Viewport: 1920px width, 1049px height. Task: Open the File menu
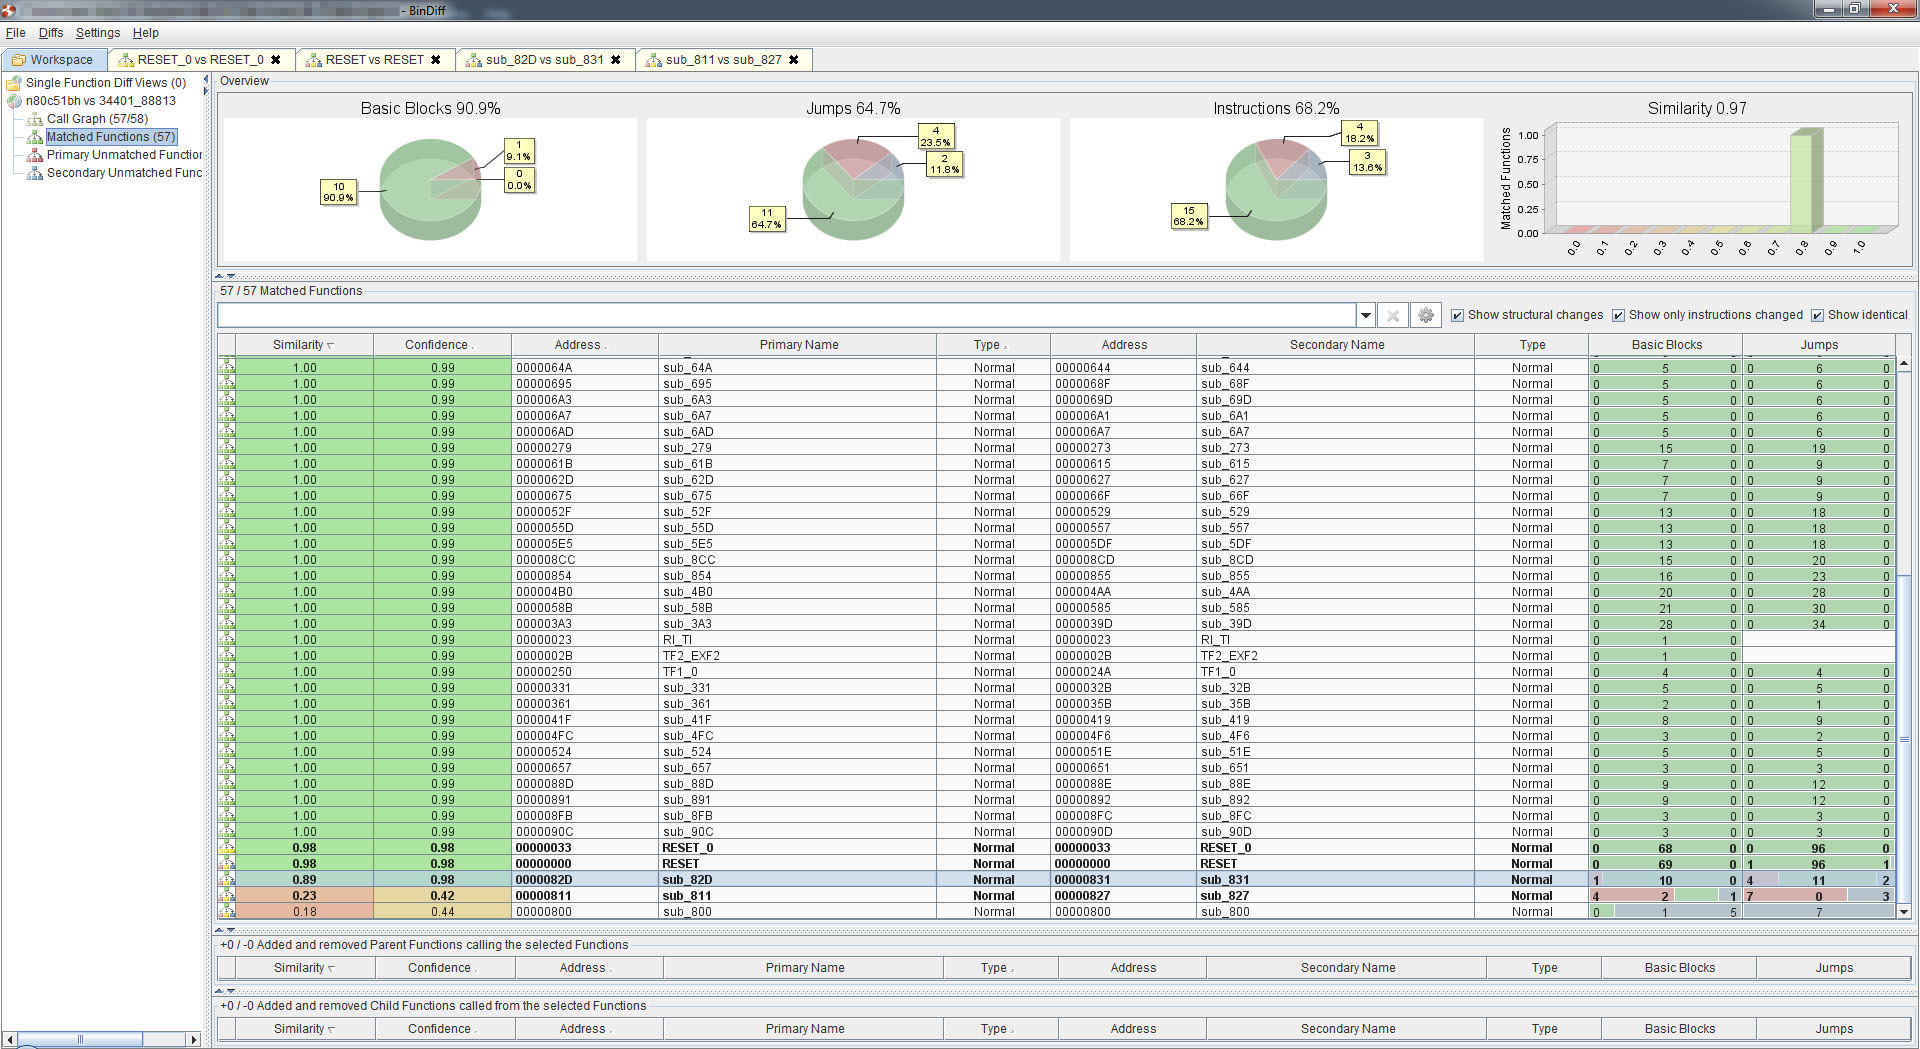point(16,33)
